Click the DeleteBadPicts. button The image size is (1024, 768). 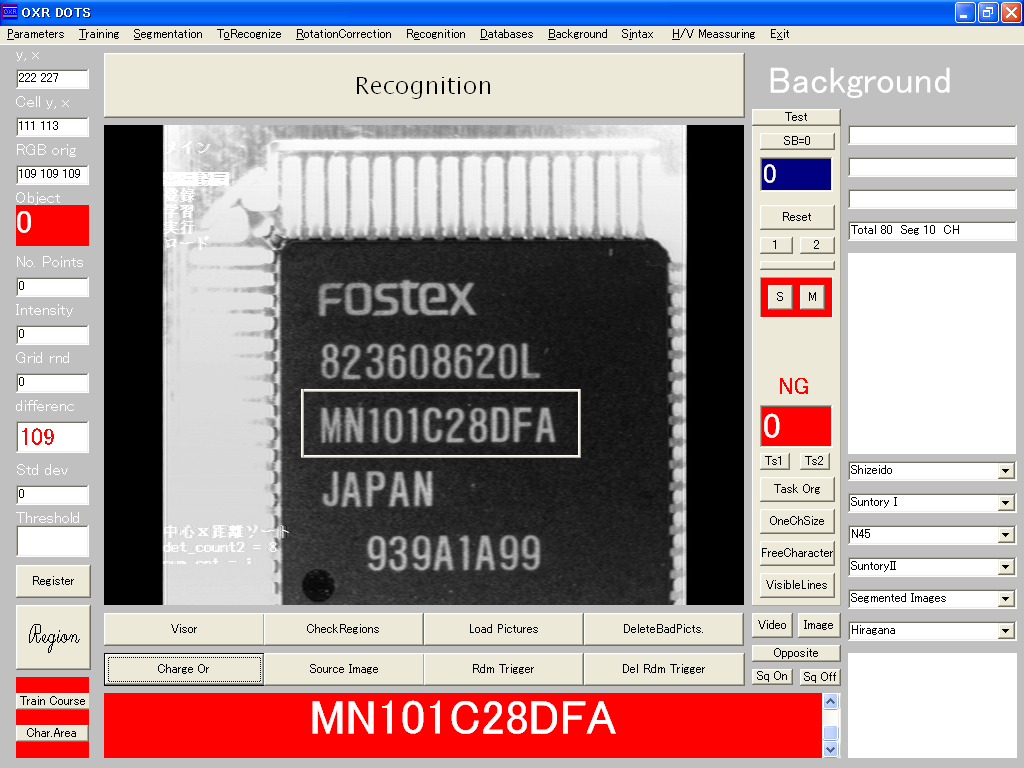click(x=664, y=629)
